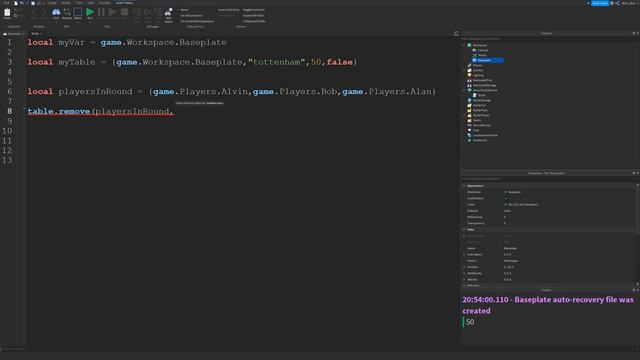Click the Select tool in Edit group

[x=78, y=13]
